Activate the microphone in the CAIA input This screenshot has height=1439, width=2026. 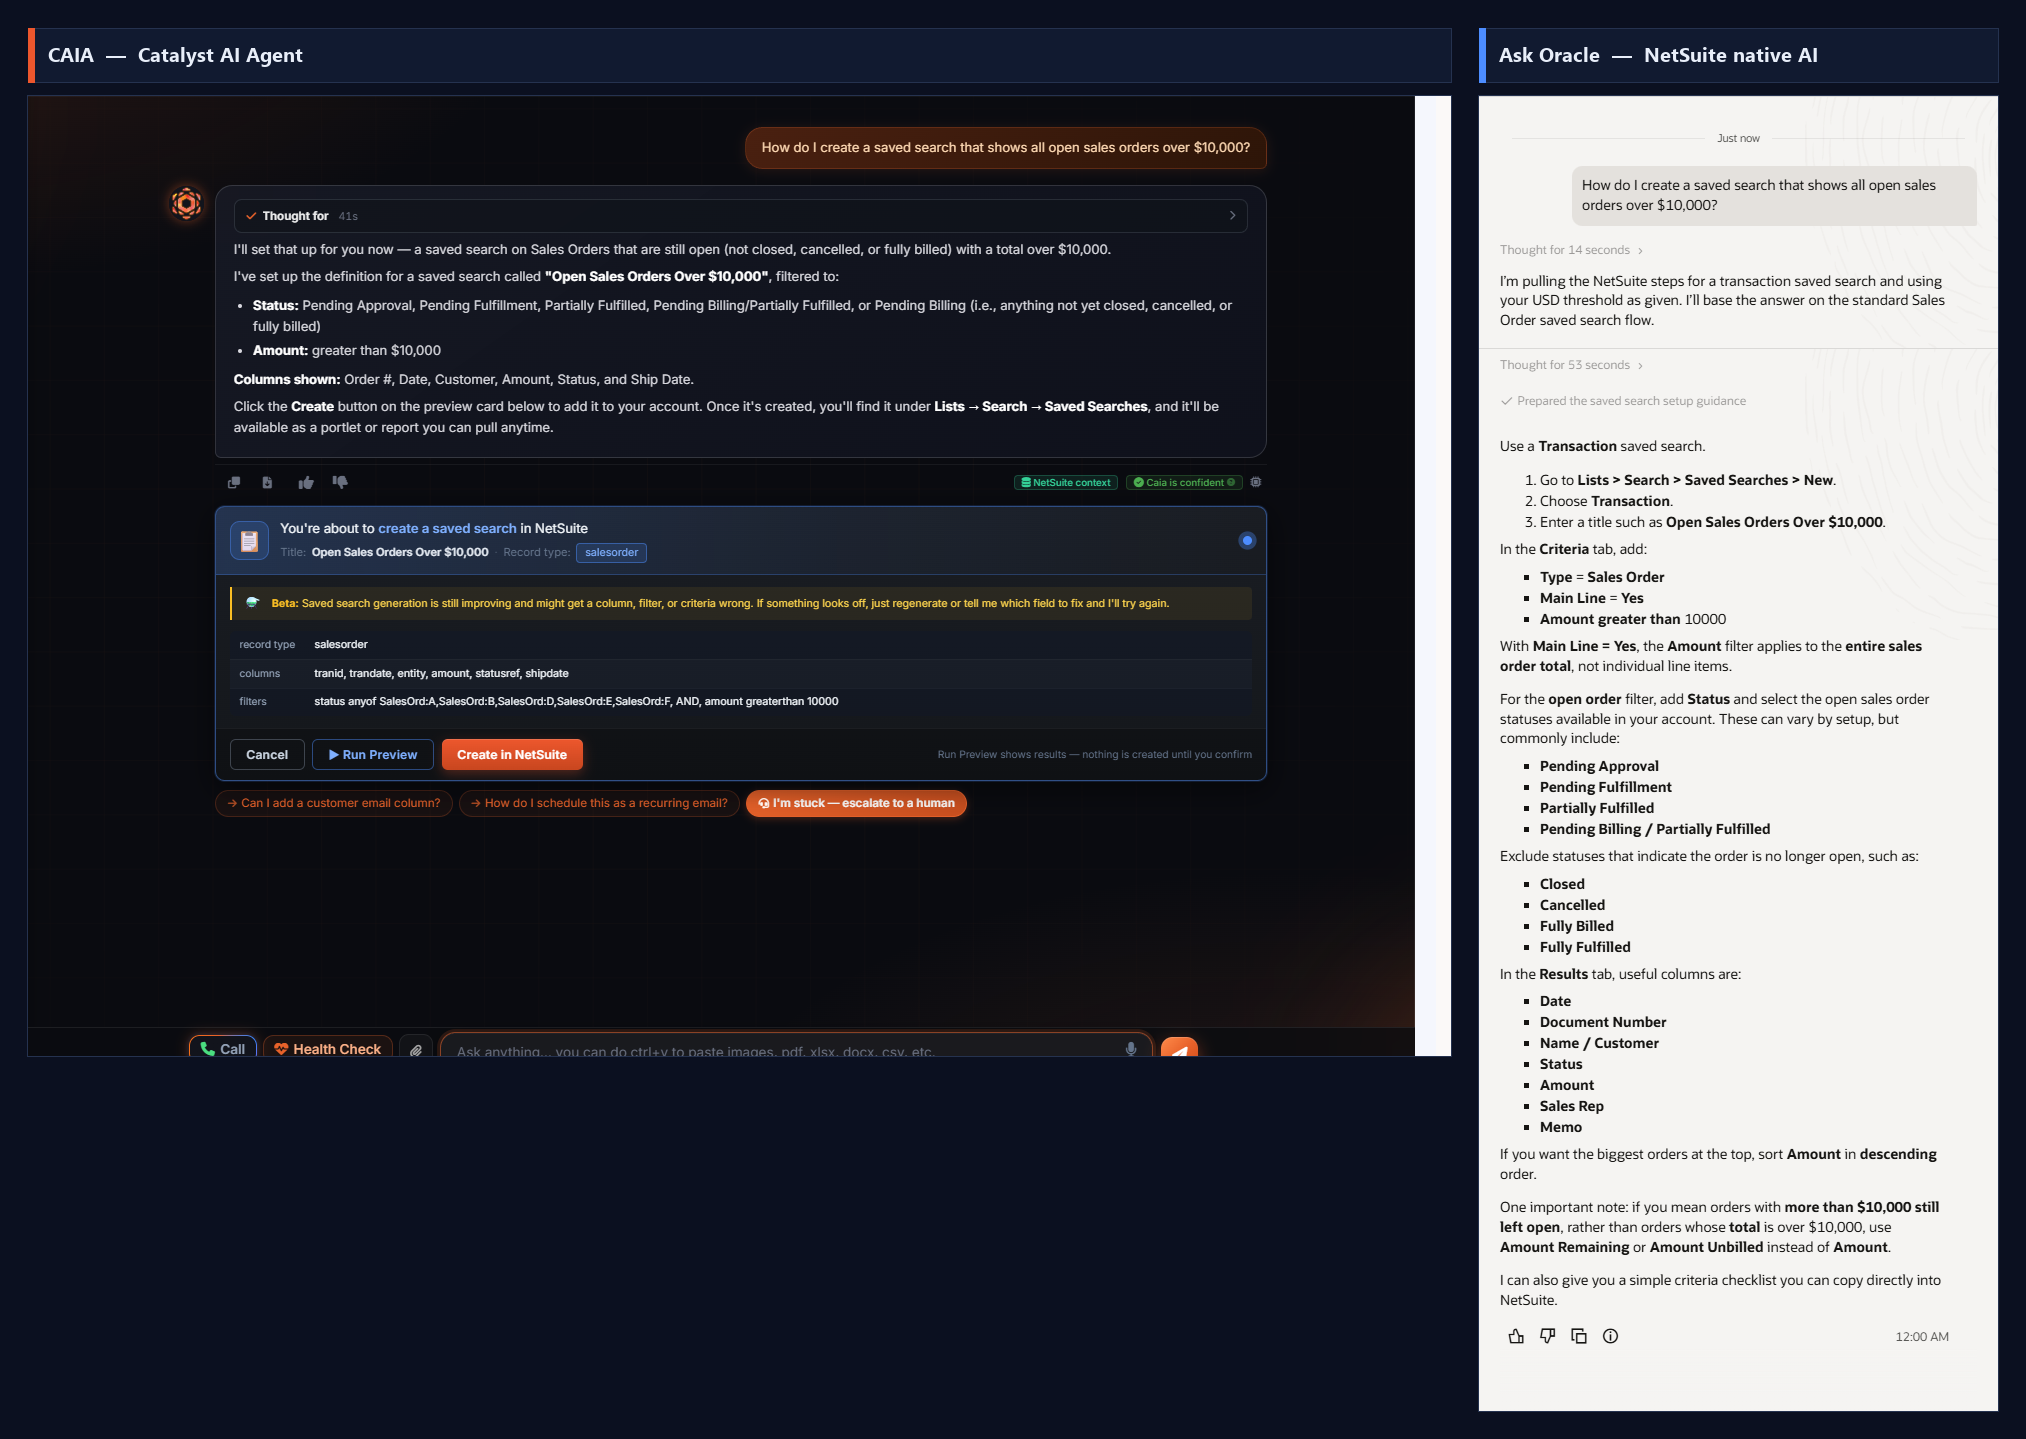click(x=1131, y=1049)
